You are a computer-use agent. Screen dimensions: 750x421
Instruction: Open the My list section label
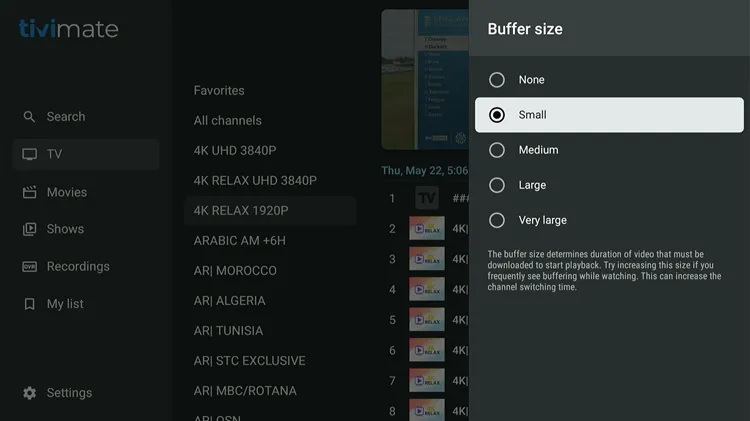tap(65, 304)
